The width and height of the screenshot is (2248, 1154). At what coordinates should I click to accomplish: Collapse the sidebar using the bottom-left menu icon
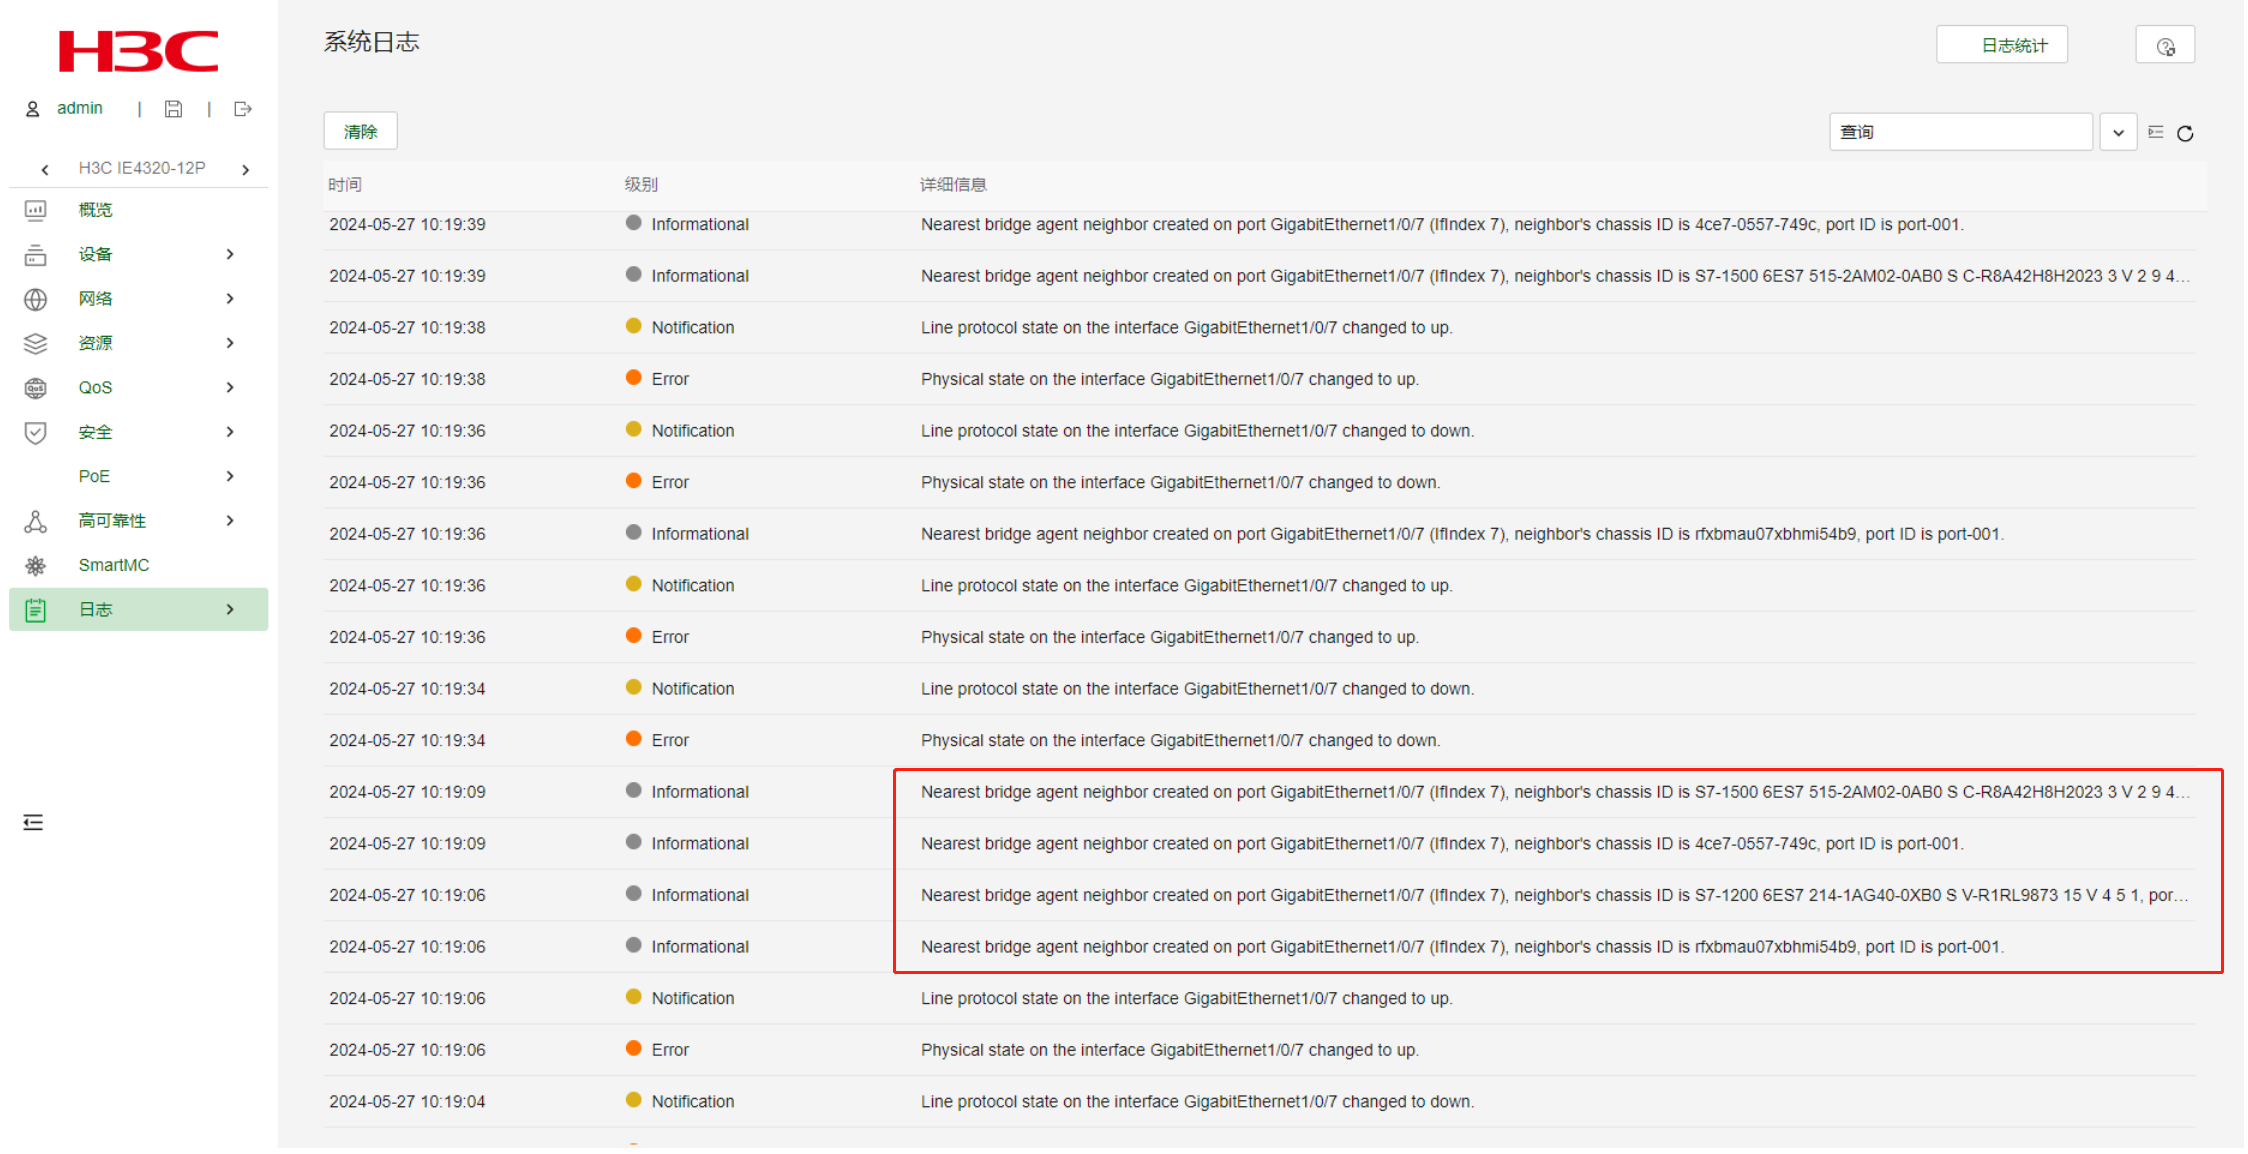33,823
